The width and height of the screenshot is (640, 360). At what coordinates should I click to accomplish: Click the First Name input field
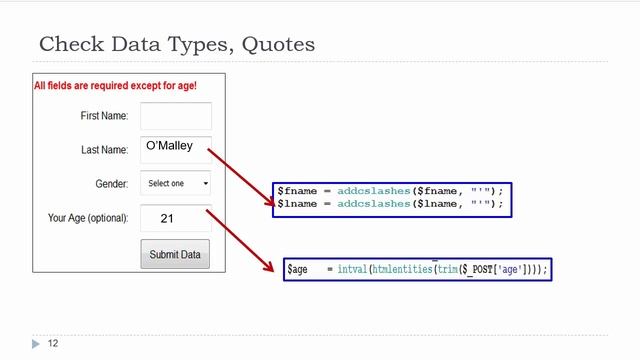click(176, 116)
